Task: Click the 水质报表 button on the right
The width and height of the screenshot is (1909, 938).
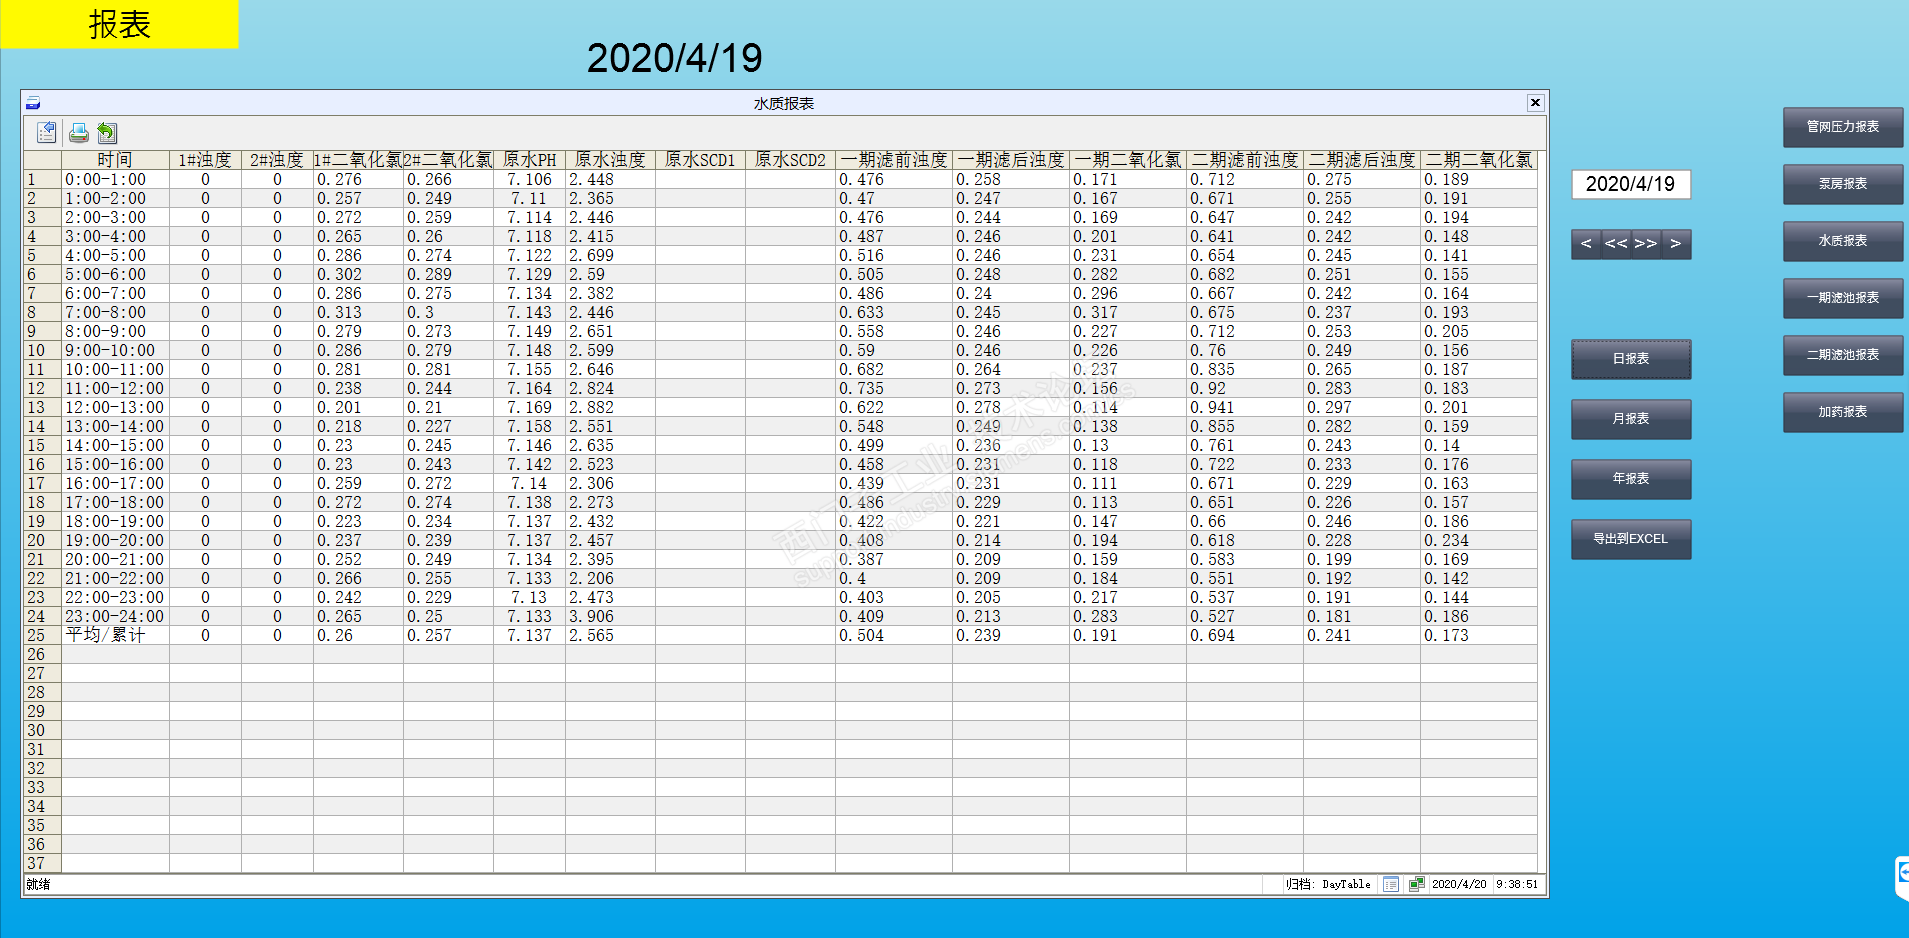Action: (x=1843, y=241)
